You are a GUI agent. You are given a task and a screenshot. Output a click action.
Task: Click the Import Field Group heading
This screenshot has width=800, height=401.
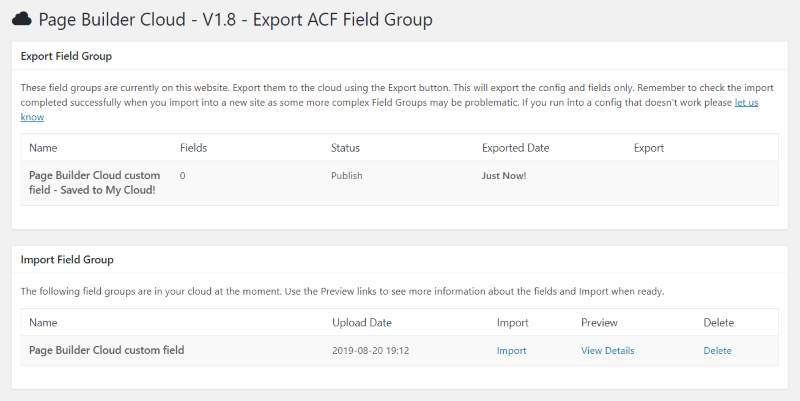click(x=67, y=260)
